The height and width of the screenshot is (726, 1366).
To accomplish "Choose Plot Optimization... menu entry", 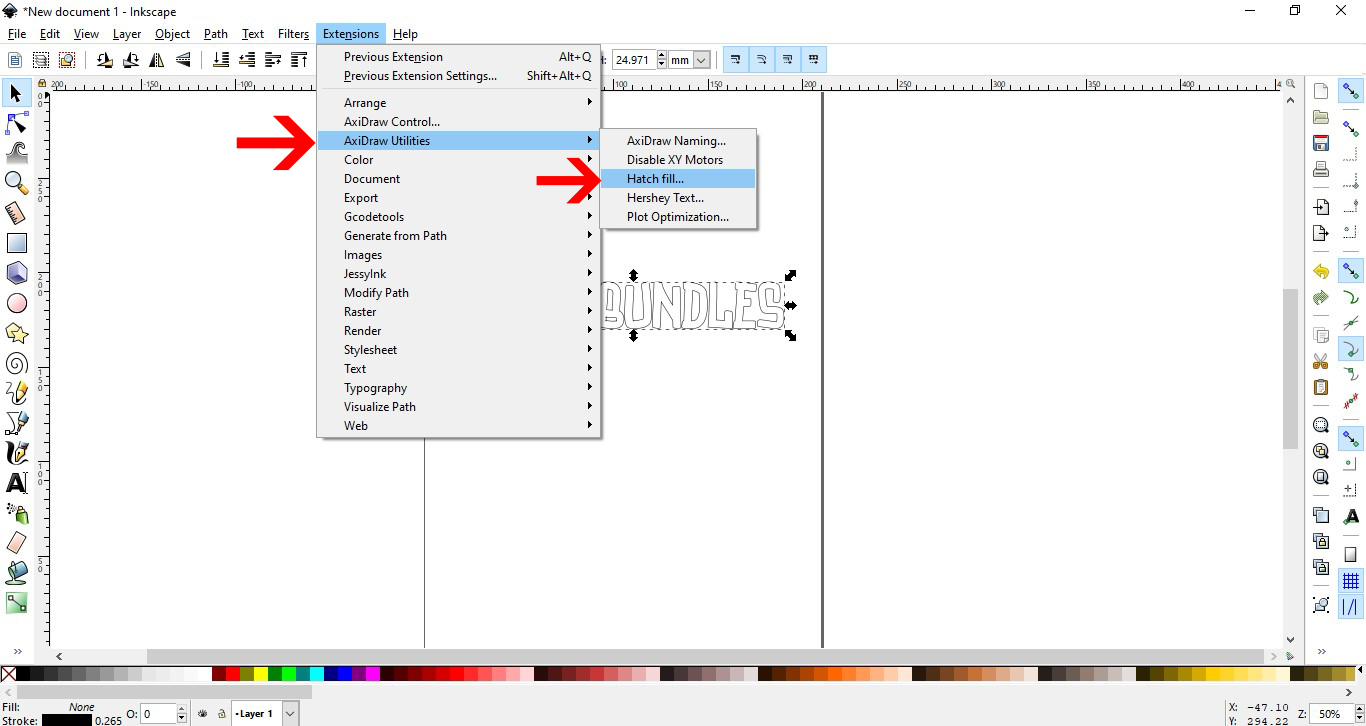I will point(678,217).
